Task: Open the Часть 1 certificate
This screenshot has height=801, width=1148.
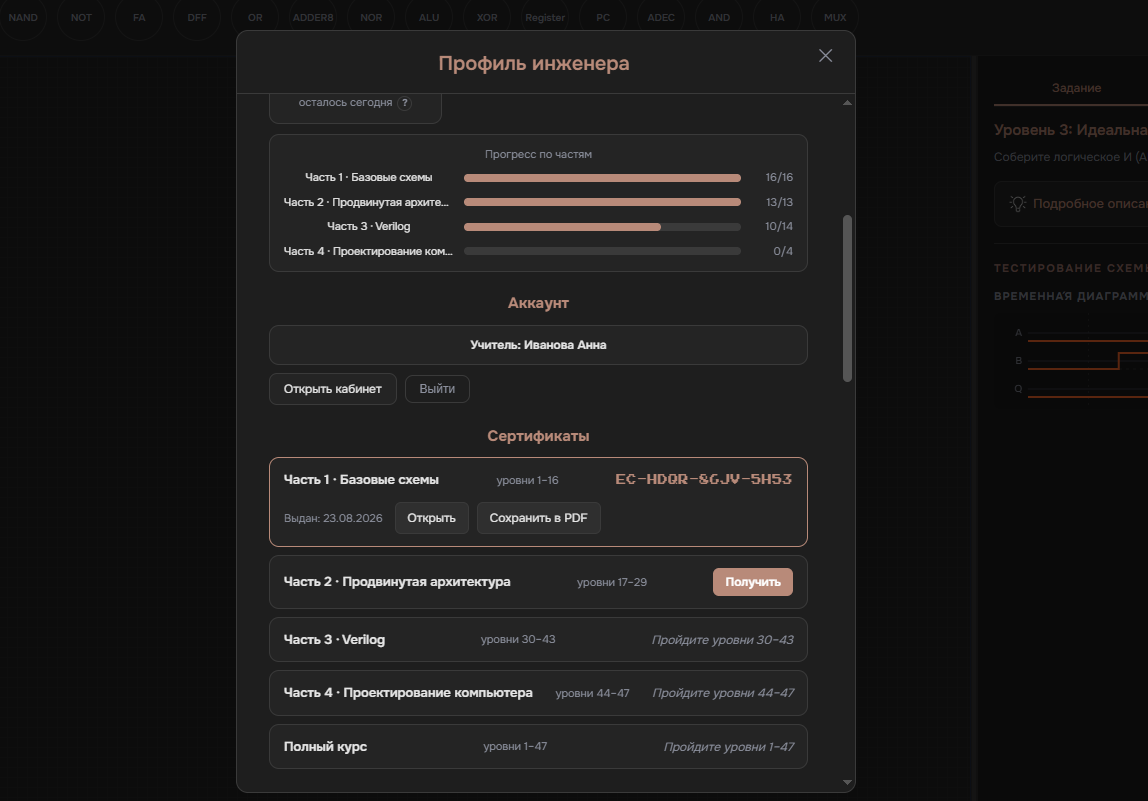Action: point(431,518)
